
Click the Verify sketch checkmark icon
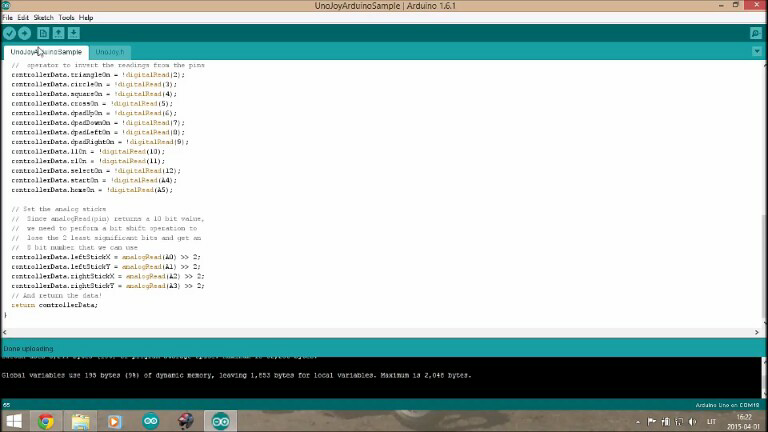[9, 33]
